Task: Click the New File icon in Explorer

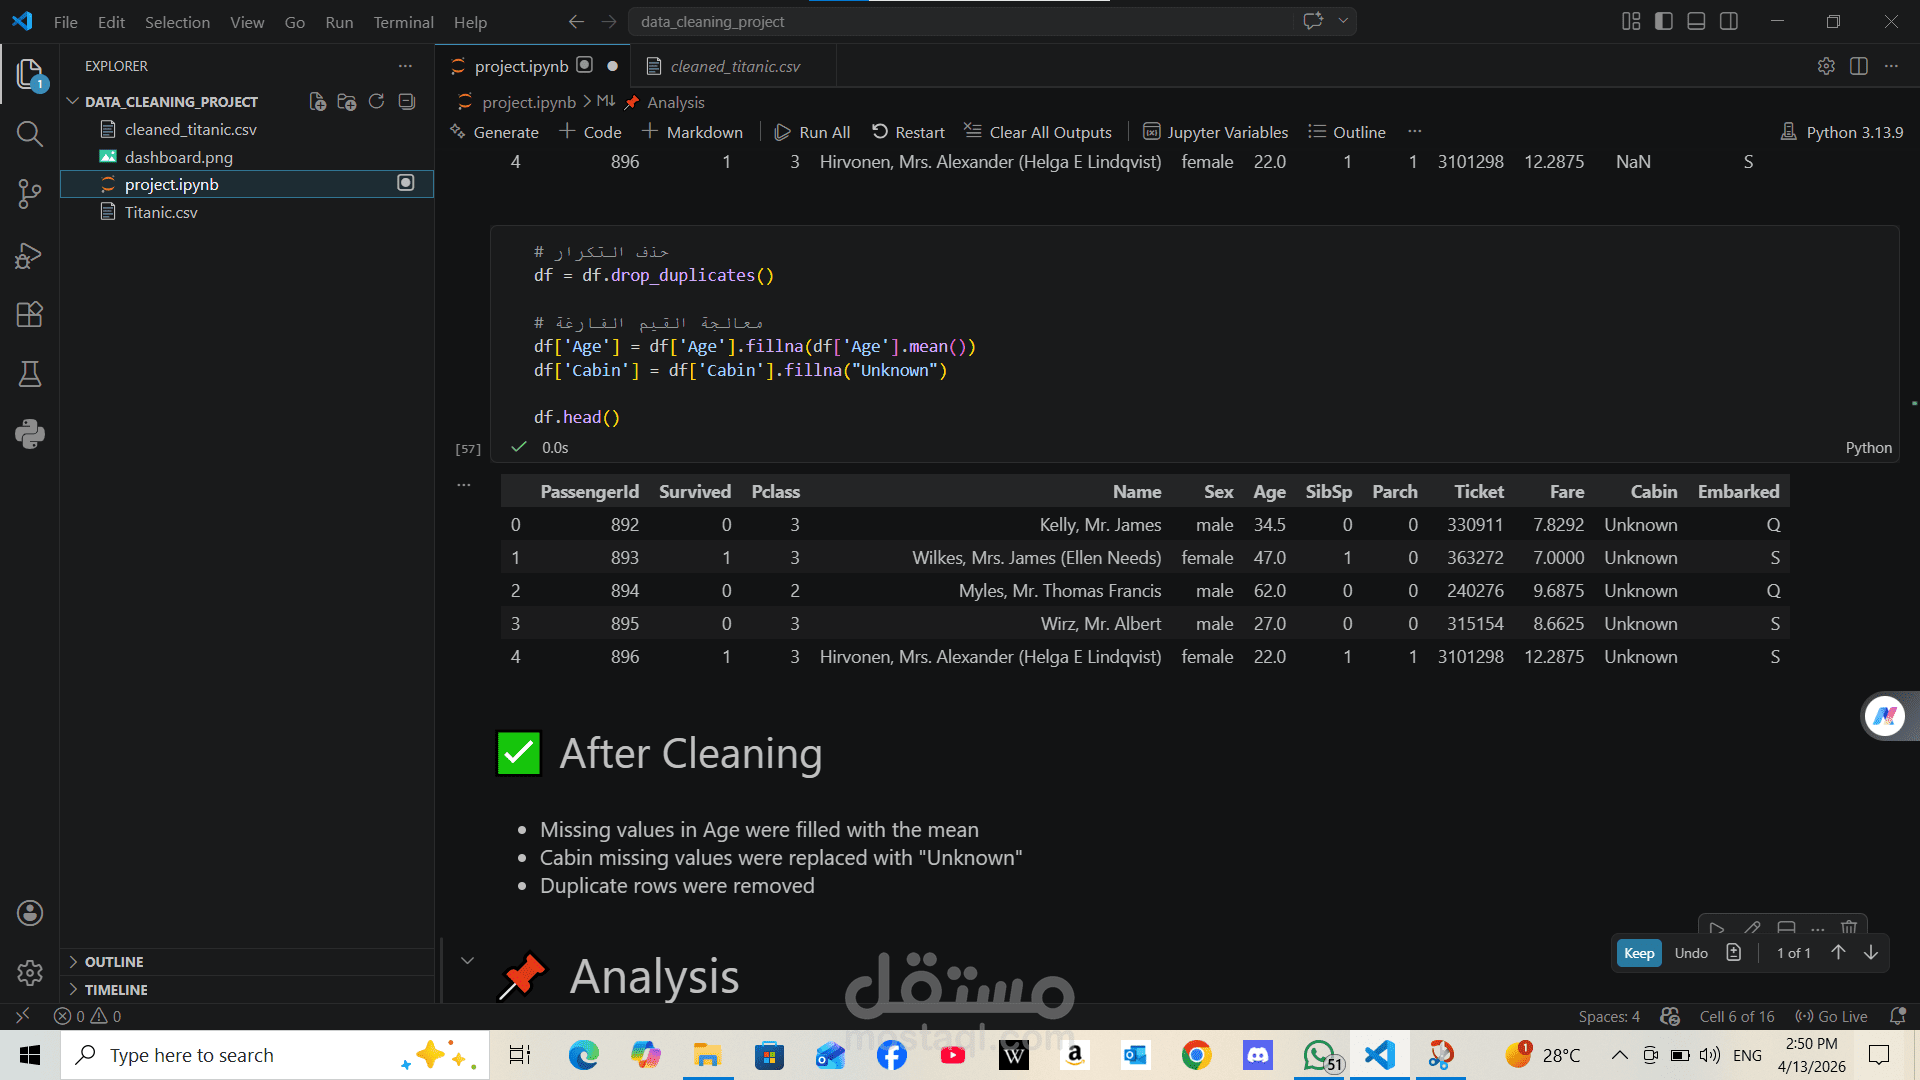Action: click(x=317, y=102)
